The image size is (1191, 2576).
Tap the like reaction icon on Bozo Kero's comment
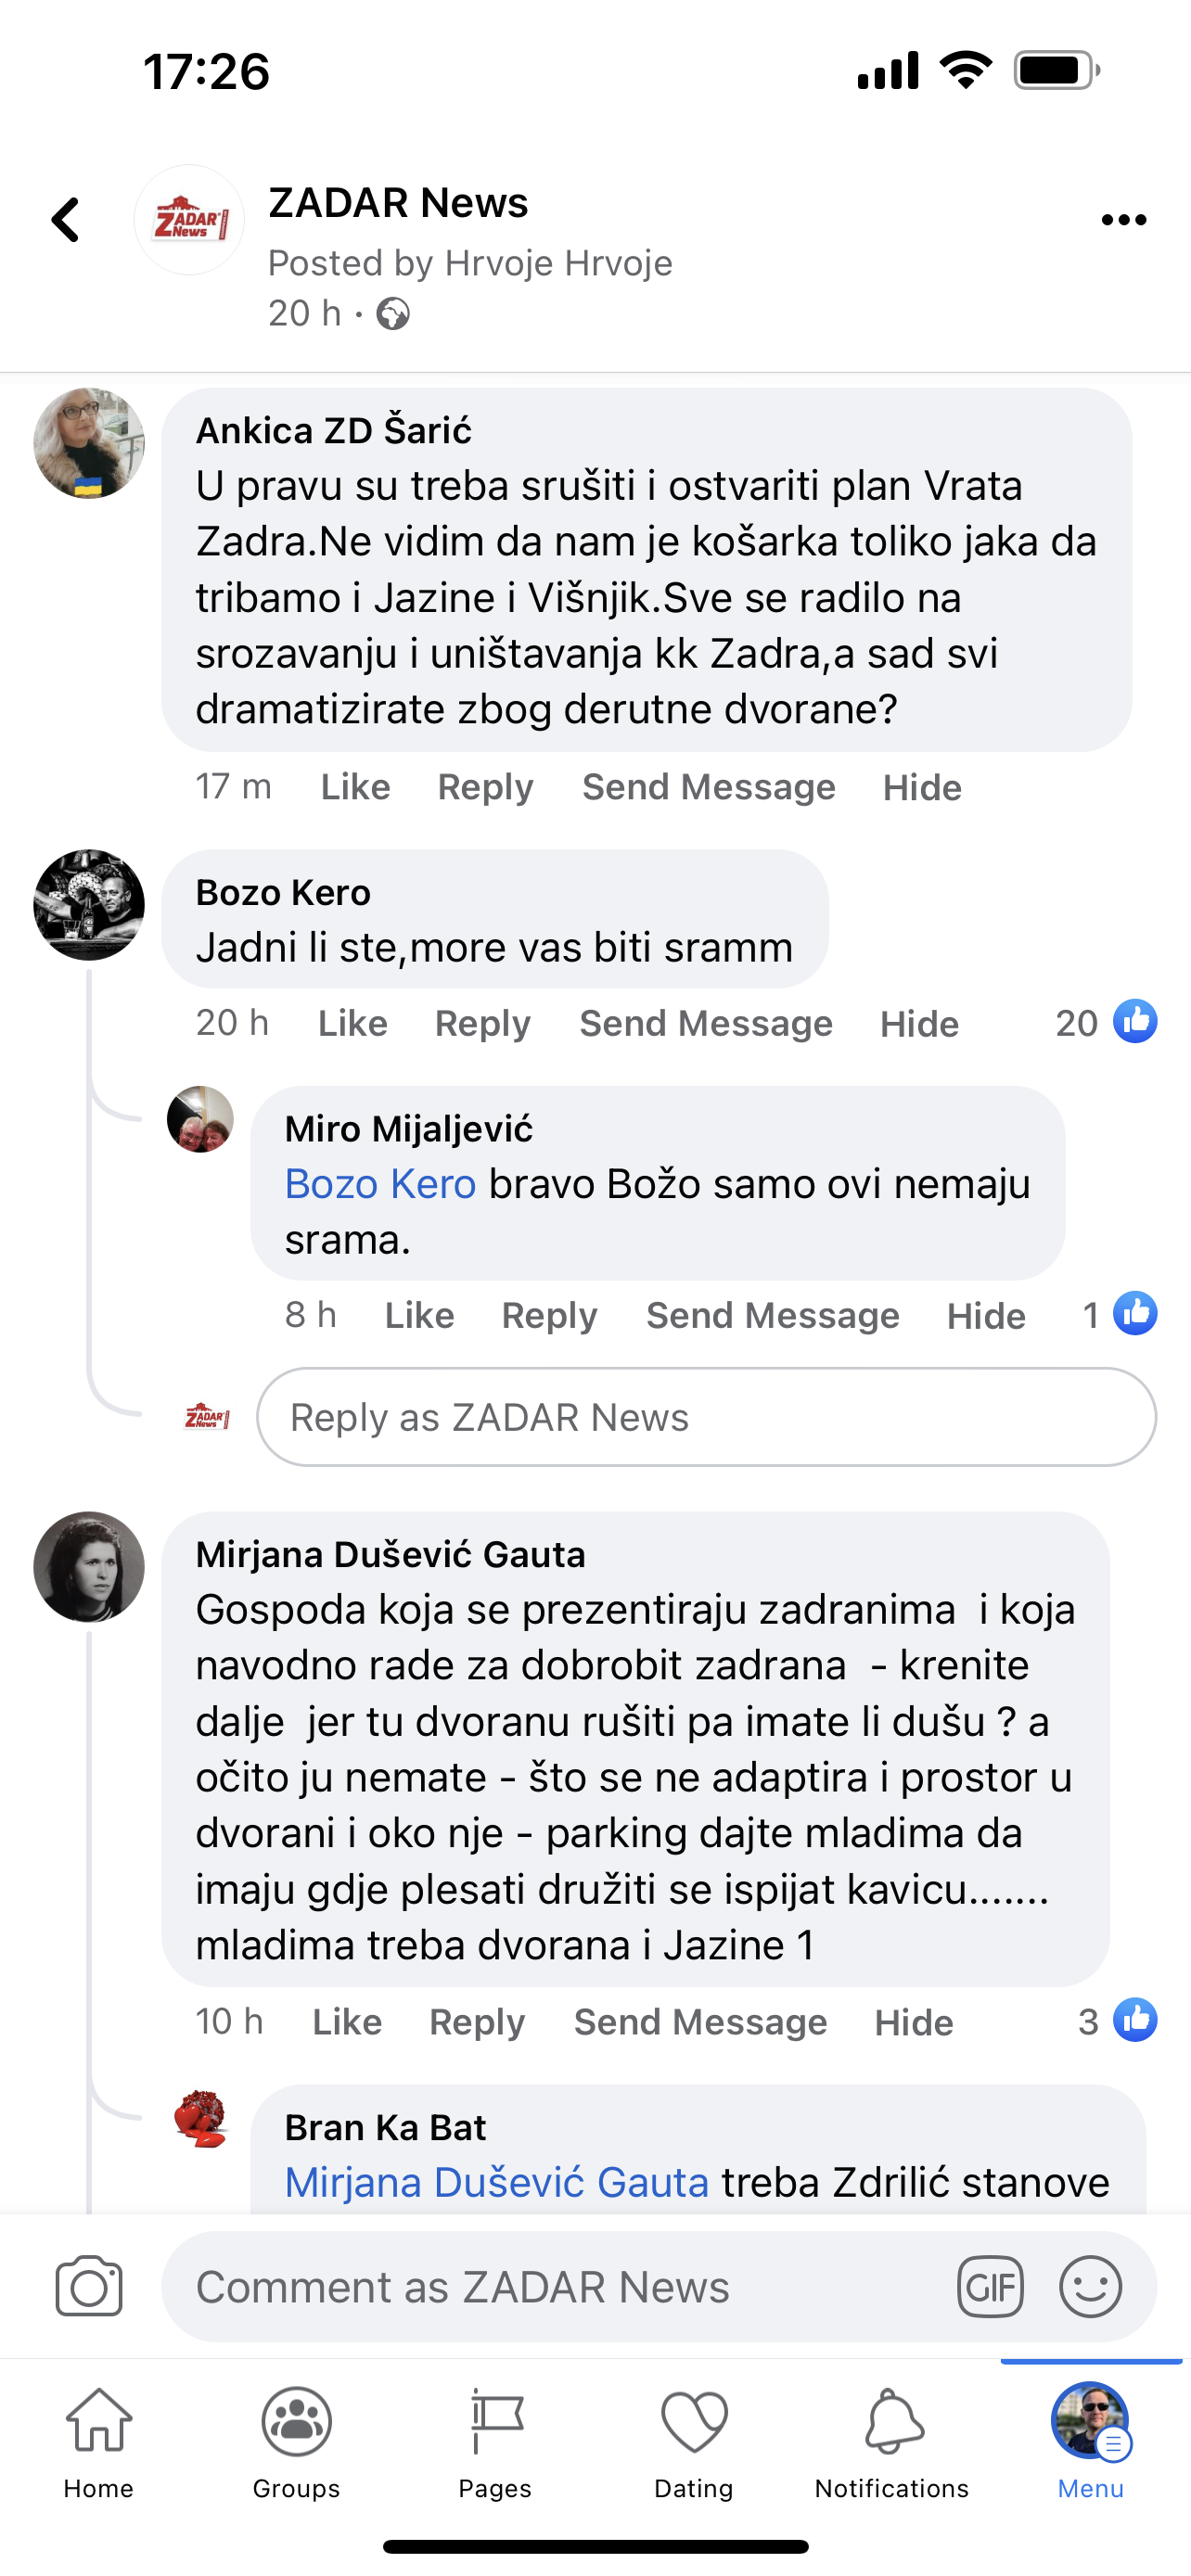click(x=1135, y=1022)
